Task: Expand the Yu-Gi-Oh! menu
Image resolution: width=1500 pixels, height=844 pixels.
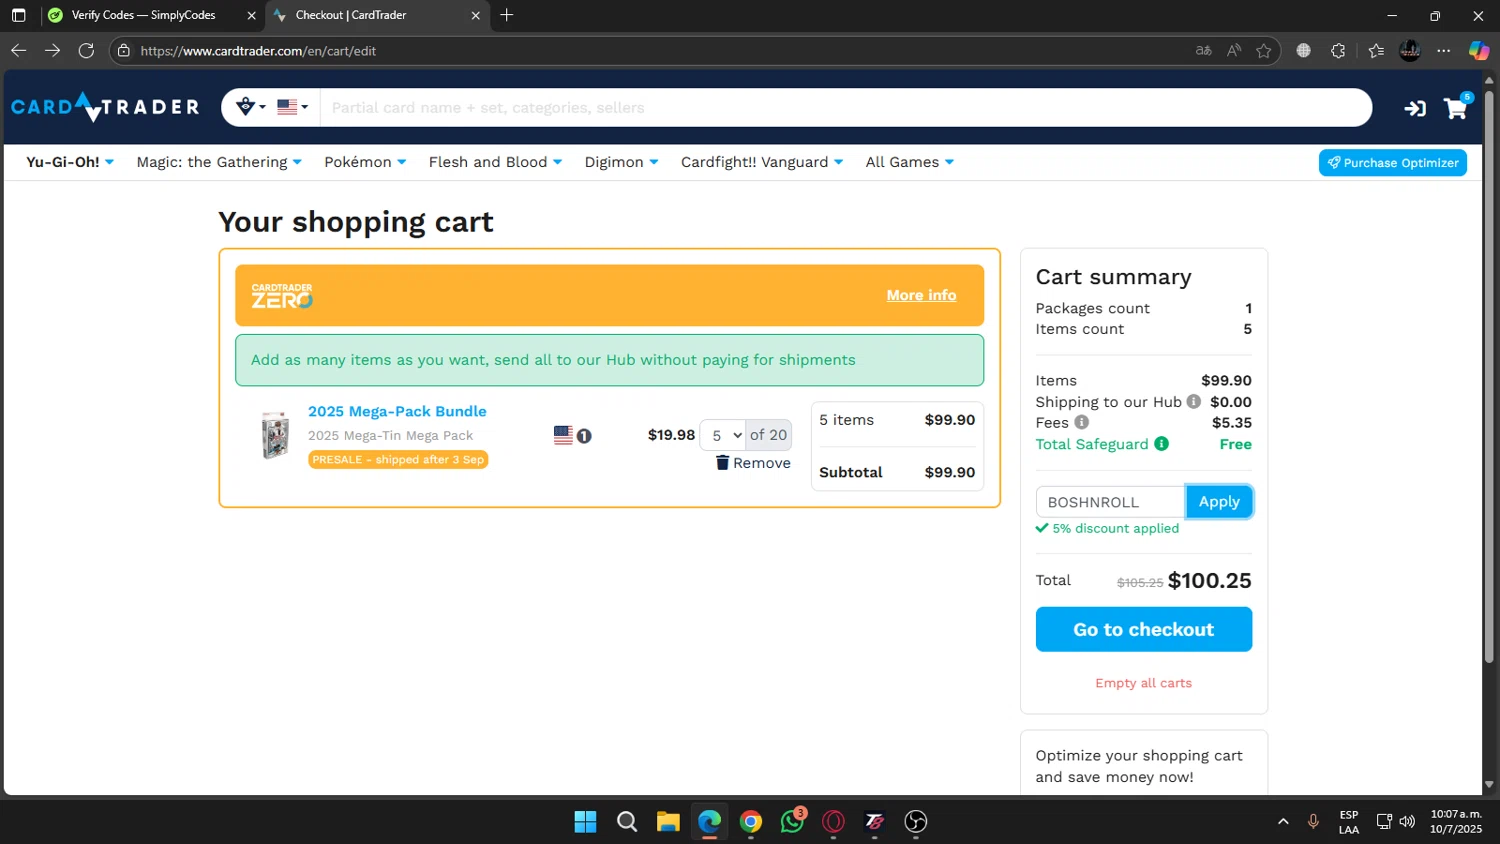Action: (x=70, y=162)
